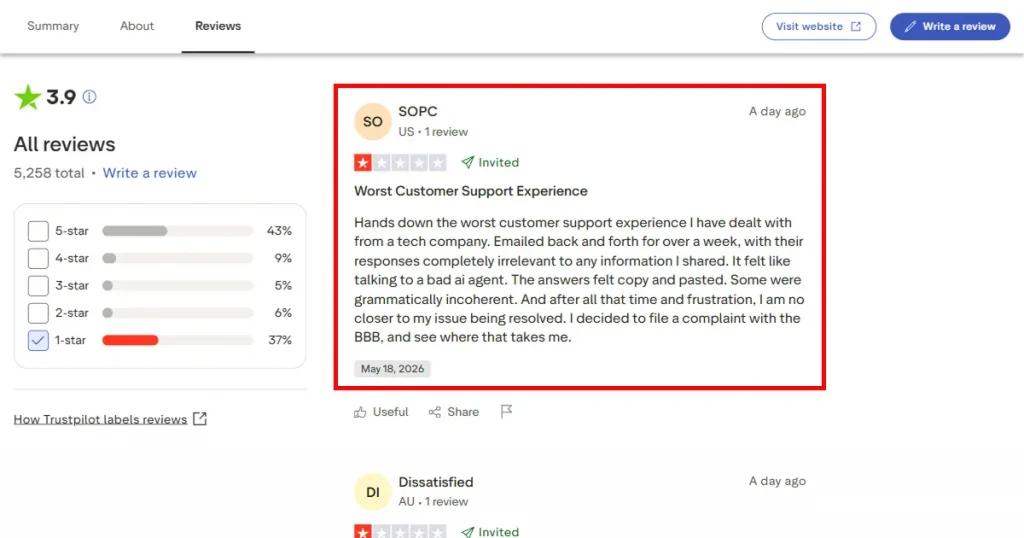Viewport: 1024px width, 538px height.
Task: Click the Visit website button
Action: [818, 27]
